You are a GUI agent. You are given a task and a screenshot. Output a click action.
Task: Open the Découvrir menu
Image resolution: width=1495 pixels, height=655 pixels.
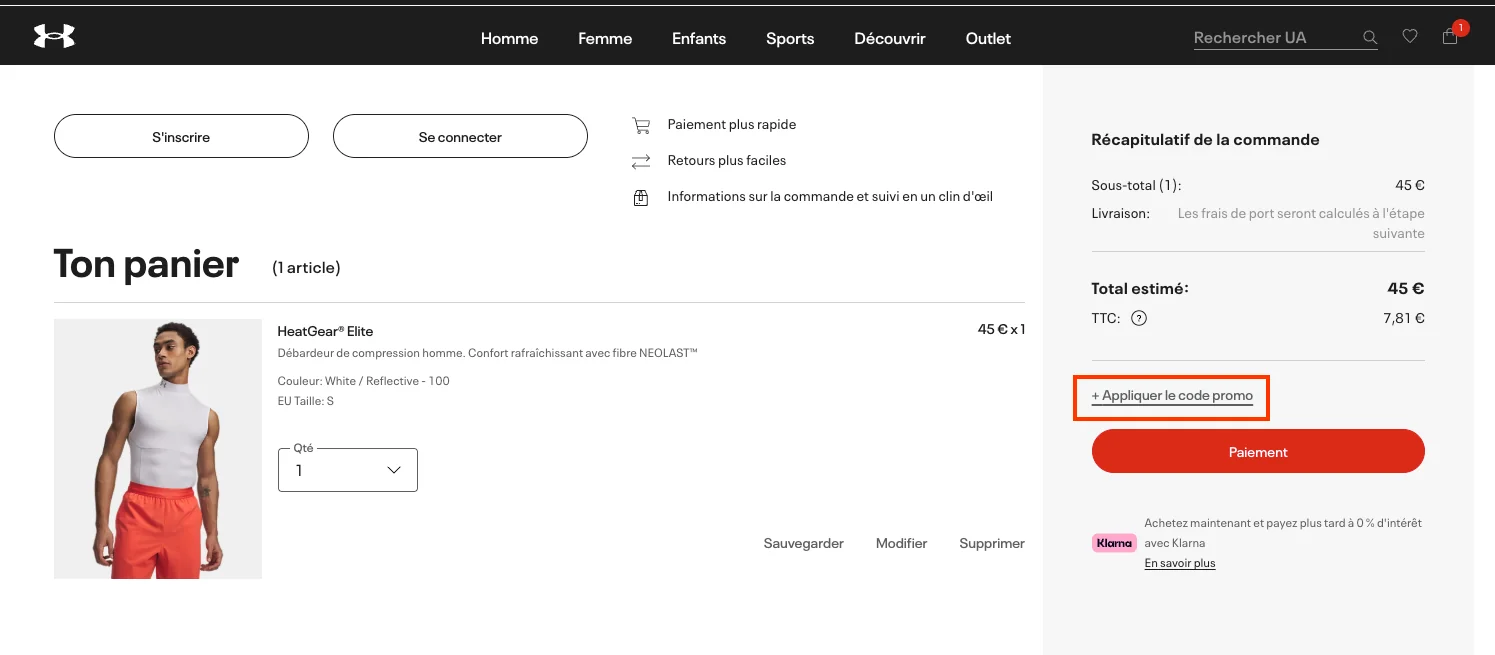[890, 38]
